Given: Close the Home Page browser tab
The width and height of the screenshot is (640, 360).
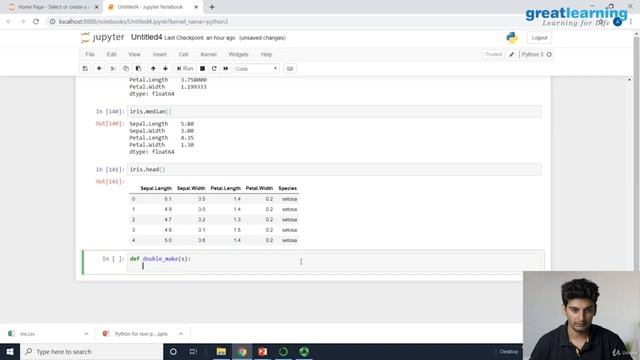Looking at the screenshot, I should coord(97,7).
